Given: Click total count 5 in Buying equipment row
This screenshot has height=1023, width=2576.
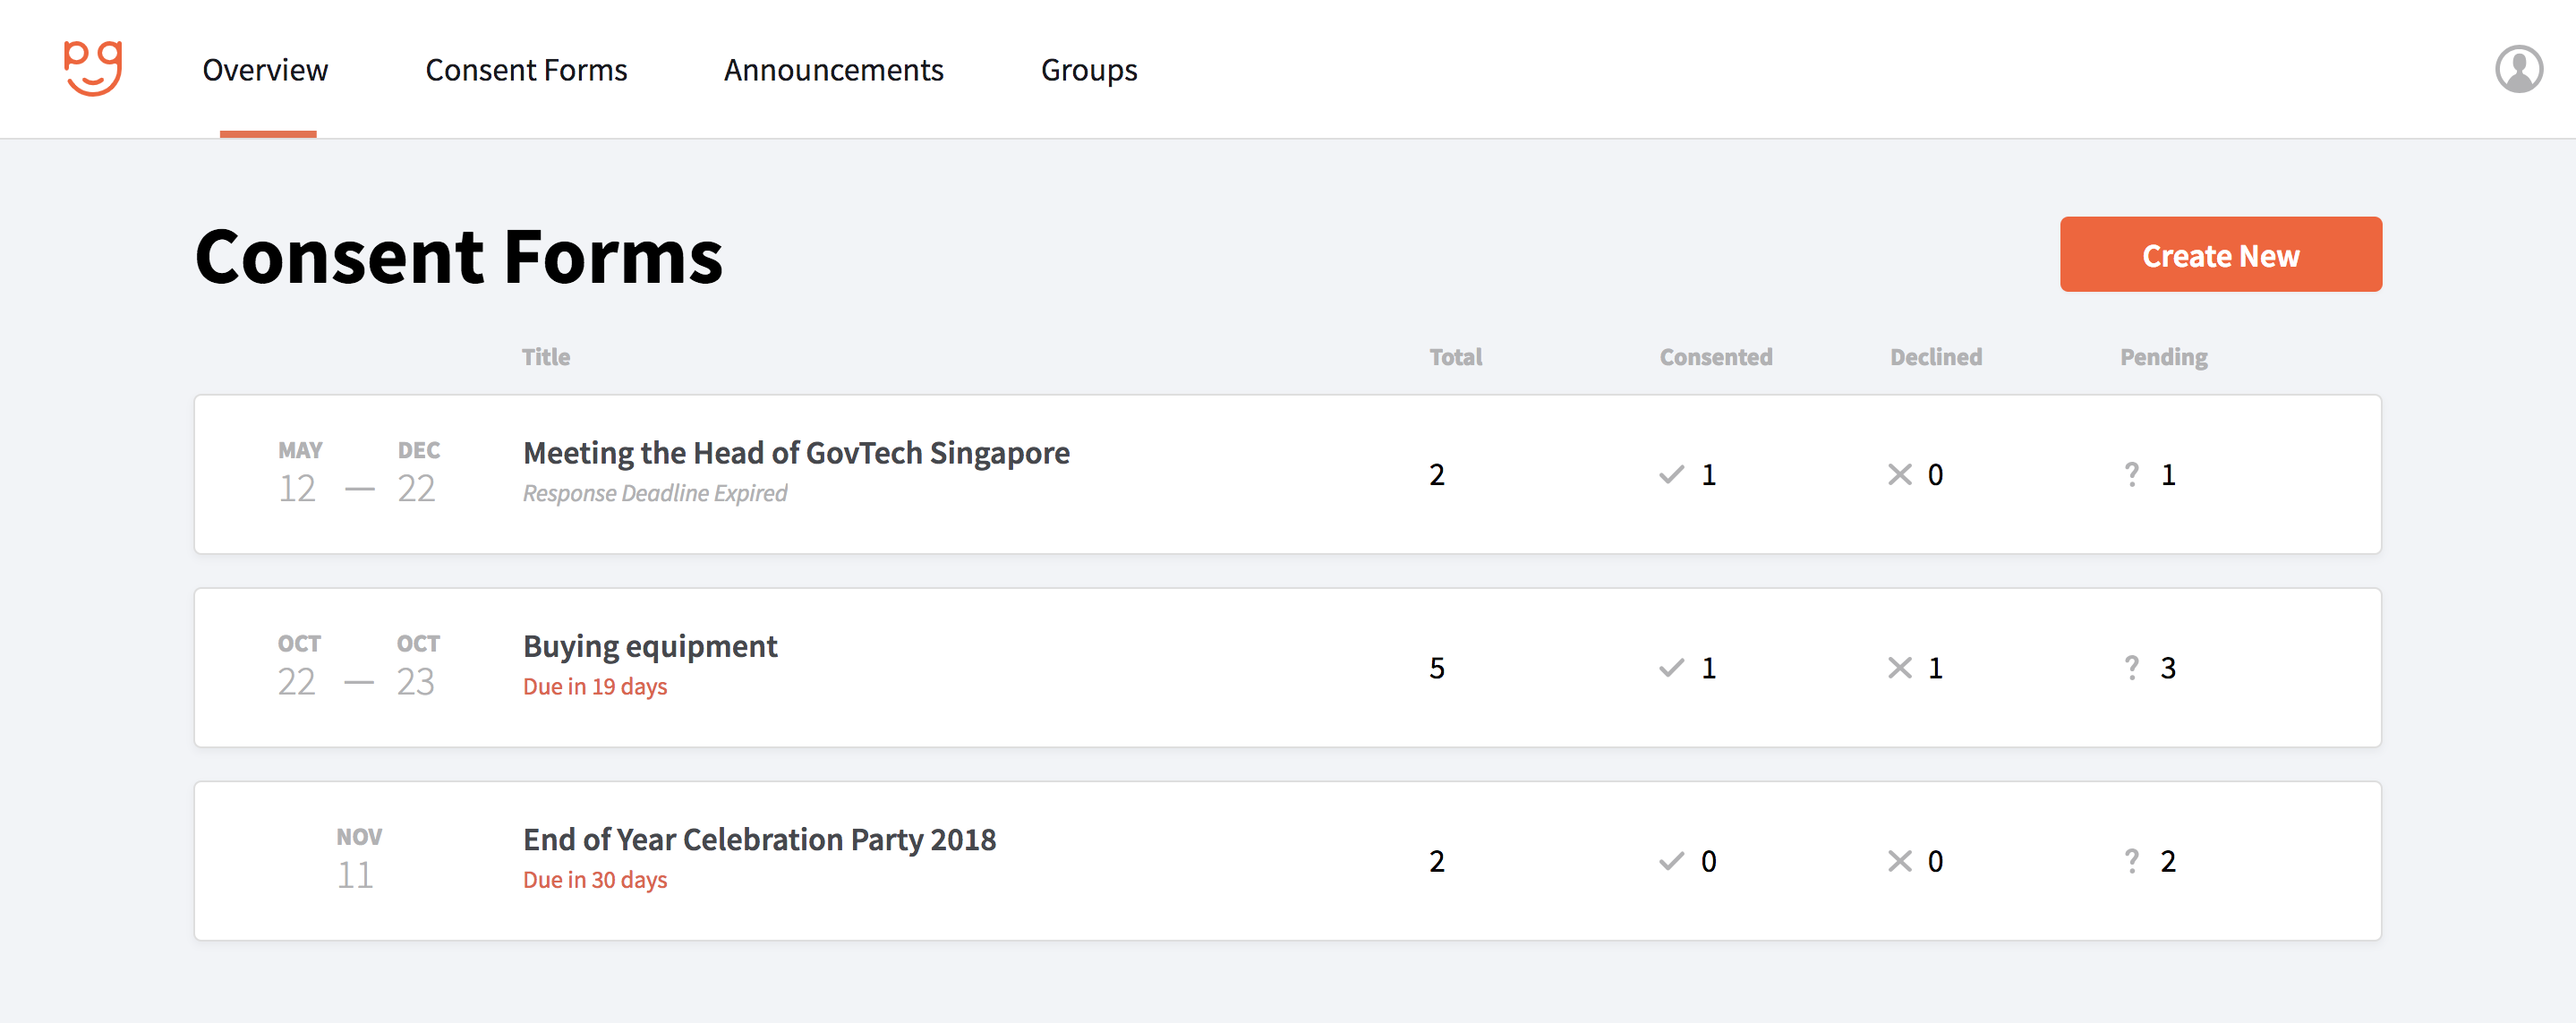Looking at the screenshot, I should point(1436,668).
